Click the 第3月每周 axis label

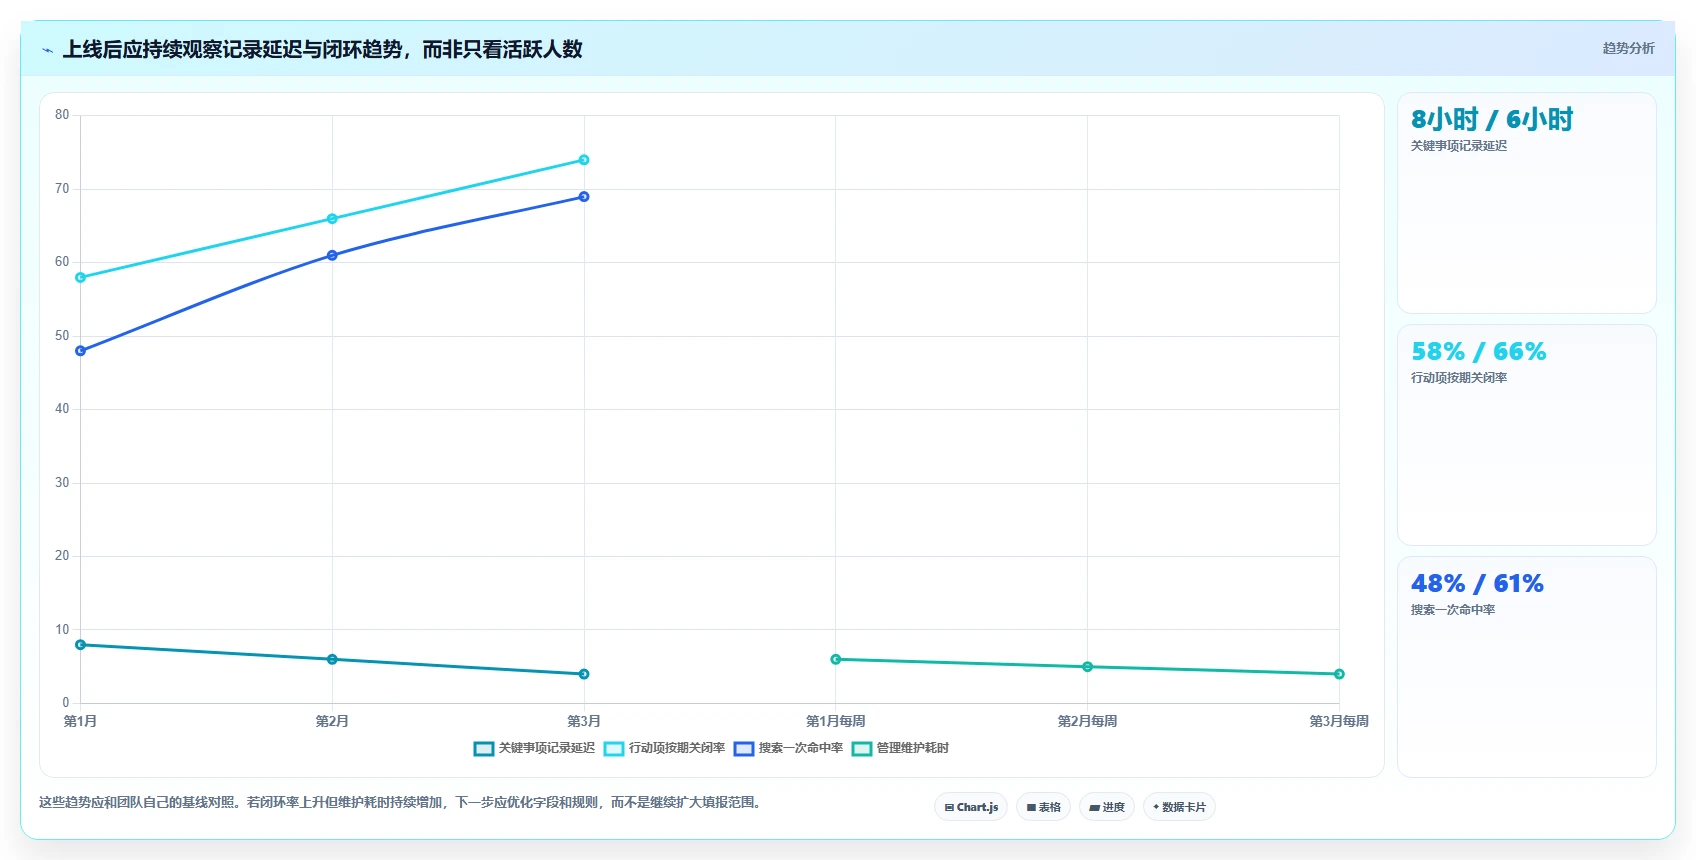point(1339,721)
